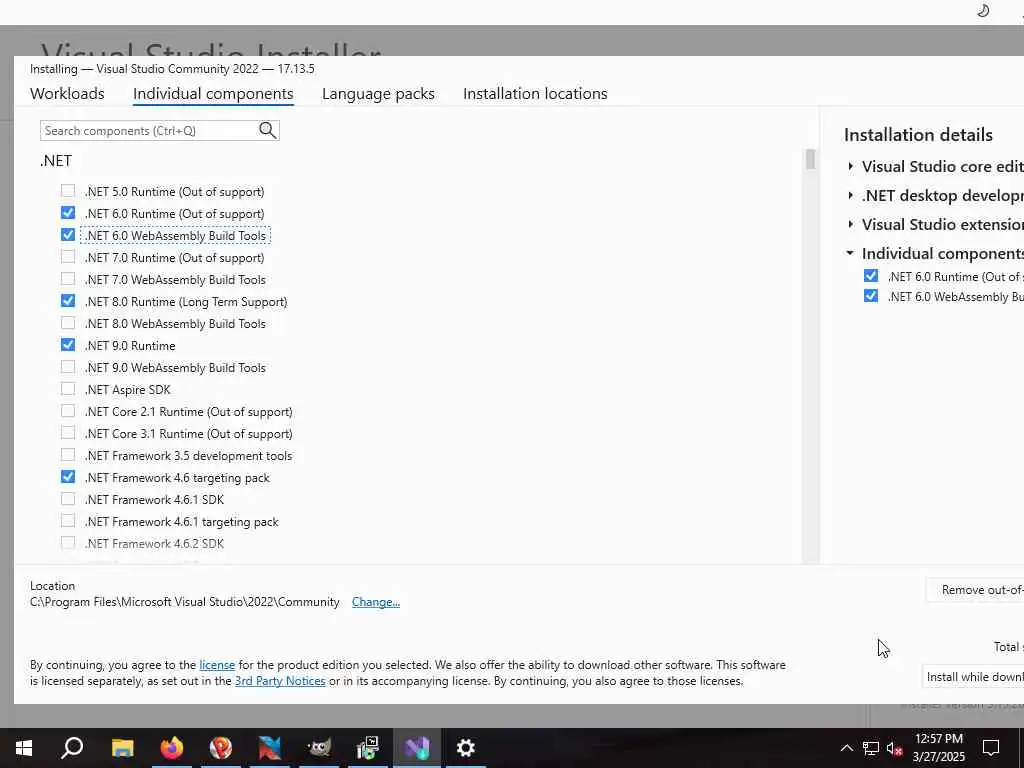Check .NET Core 2.1 Runtime checkbox
Screen dimensions: 1024x768
tap(68, 411)
